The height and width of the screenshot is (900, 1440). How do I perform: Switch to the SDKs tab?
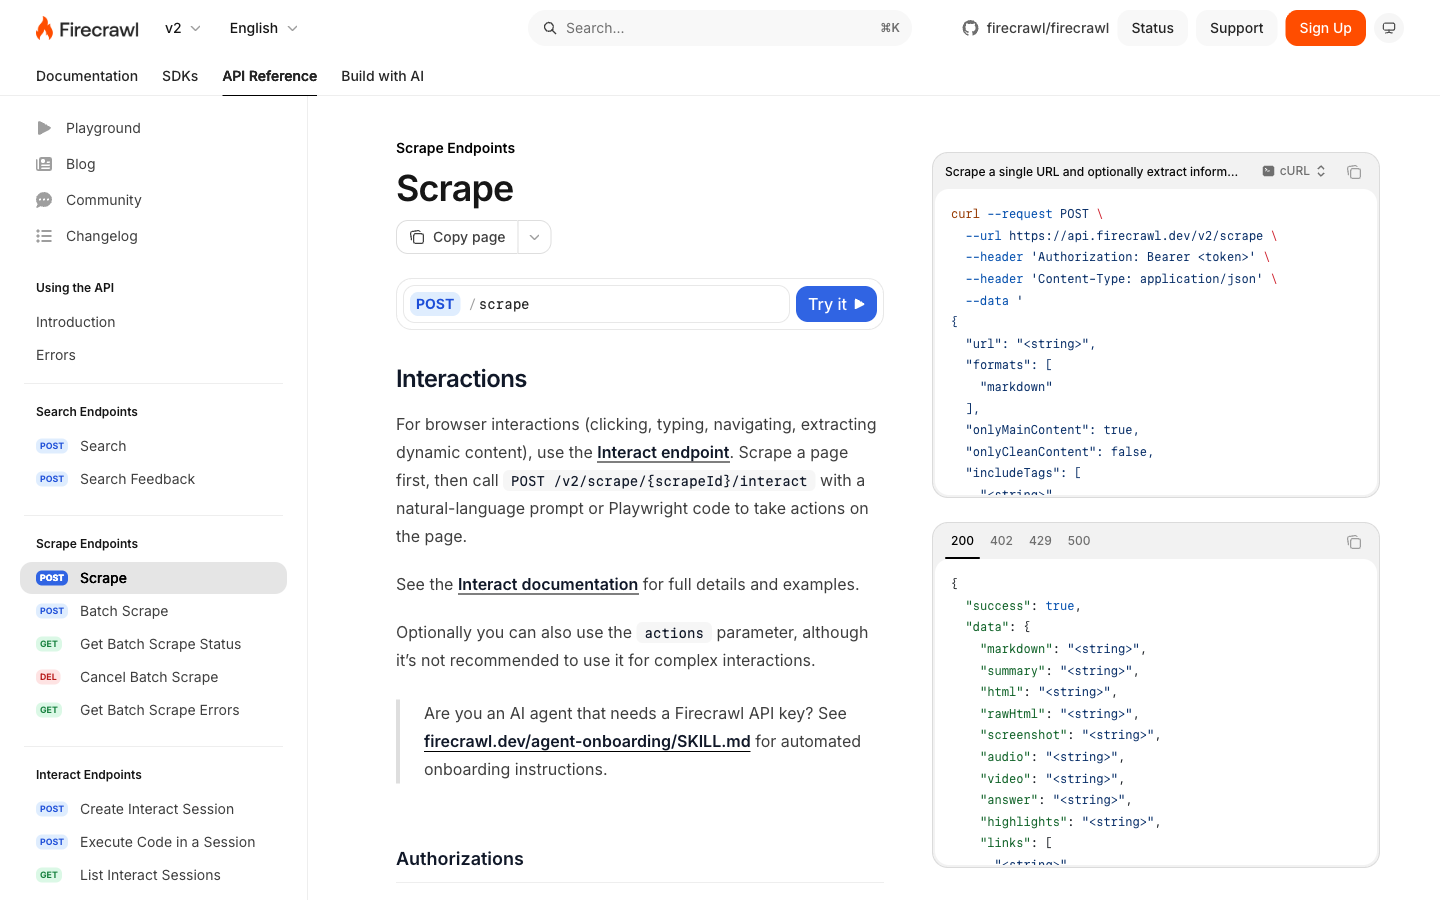pos(180,76)
